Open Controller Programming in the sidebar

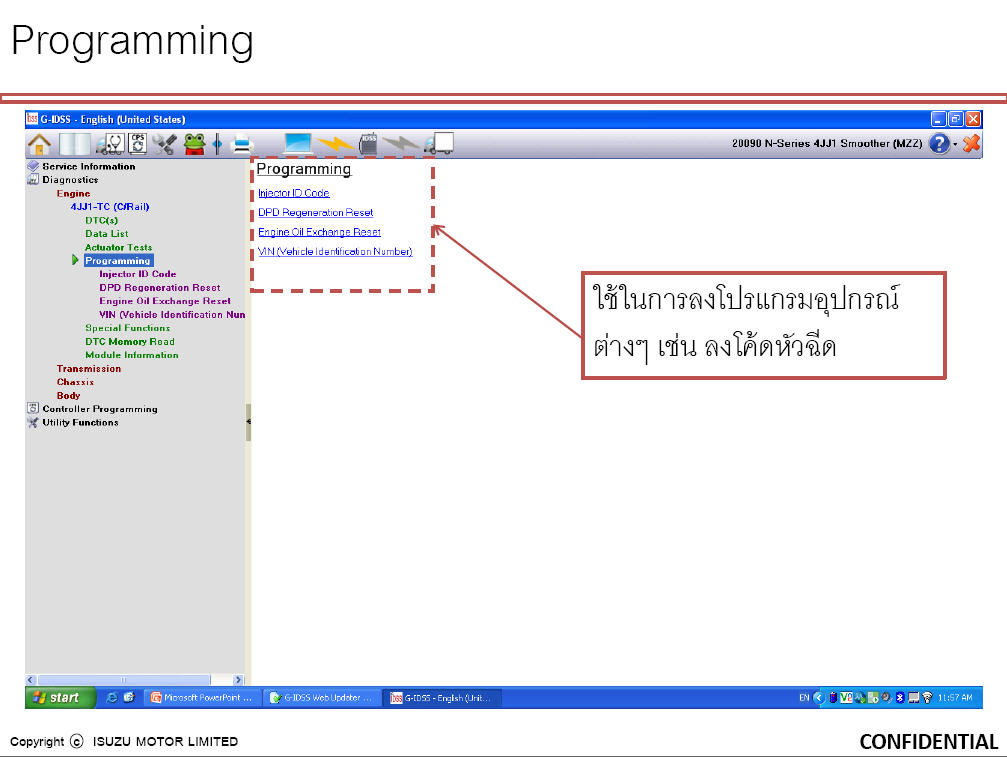point(100,409)
